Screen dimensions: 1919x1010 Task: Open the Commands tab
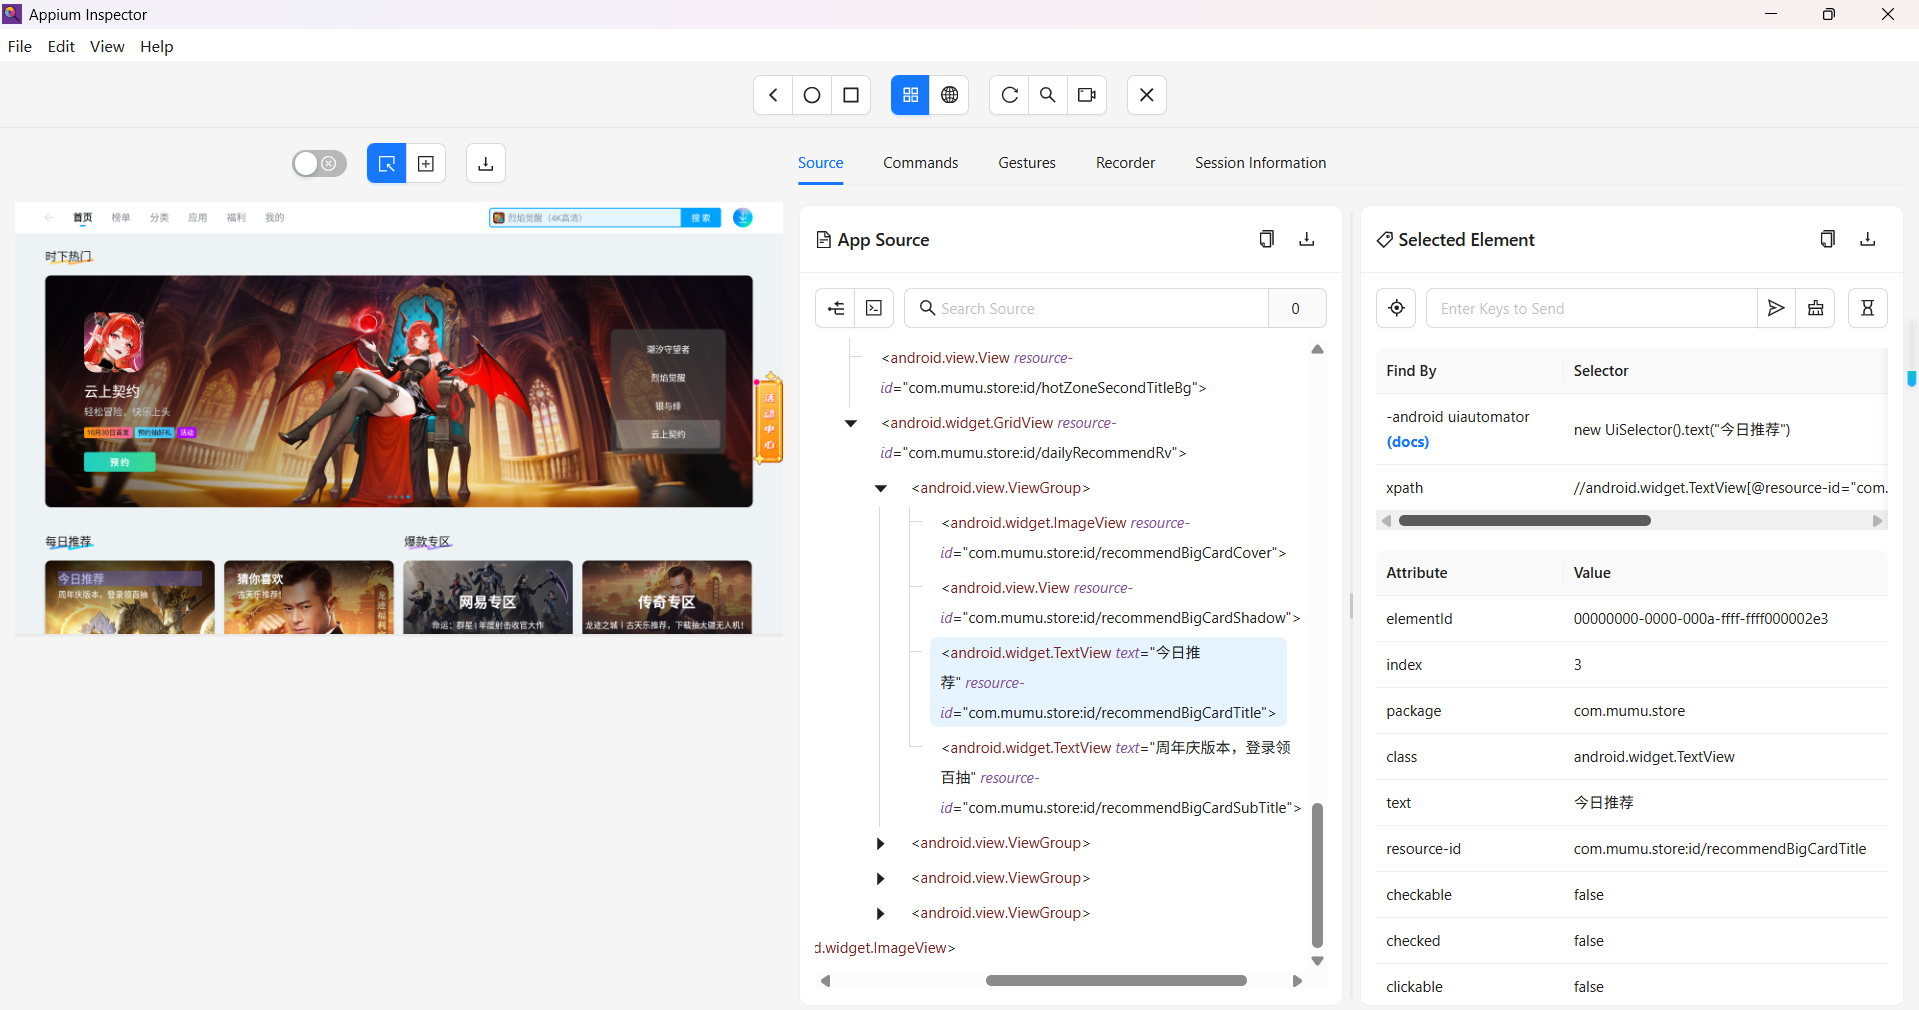tap(920, 163)
